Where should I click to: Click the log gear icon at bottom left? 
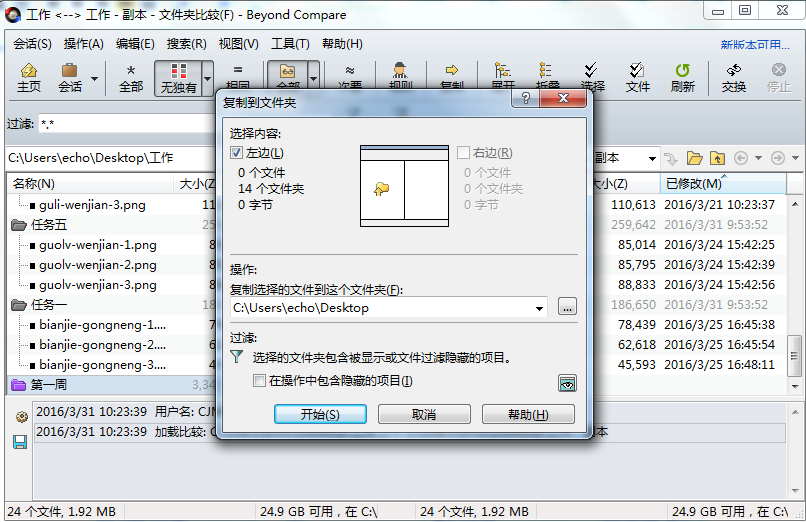pos(21,417)
